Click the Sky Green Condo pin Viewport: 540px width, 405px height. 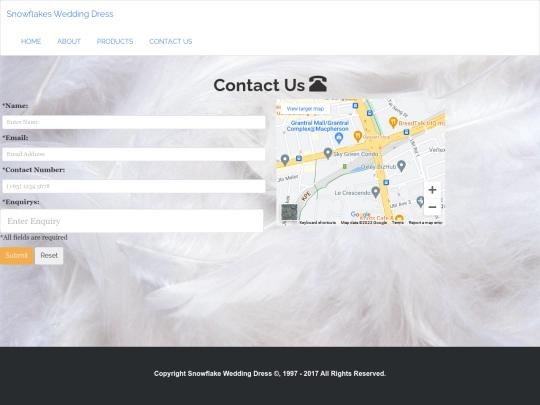pyautogui.click(x=328, y=153)
